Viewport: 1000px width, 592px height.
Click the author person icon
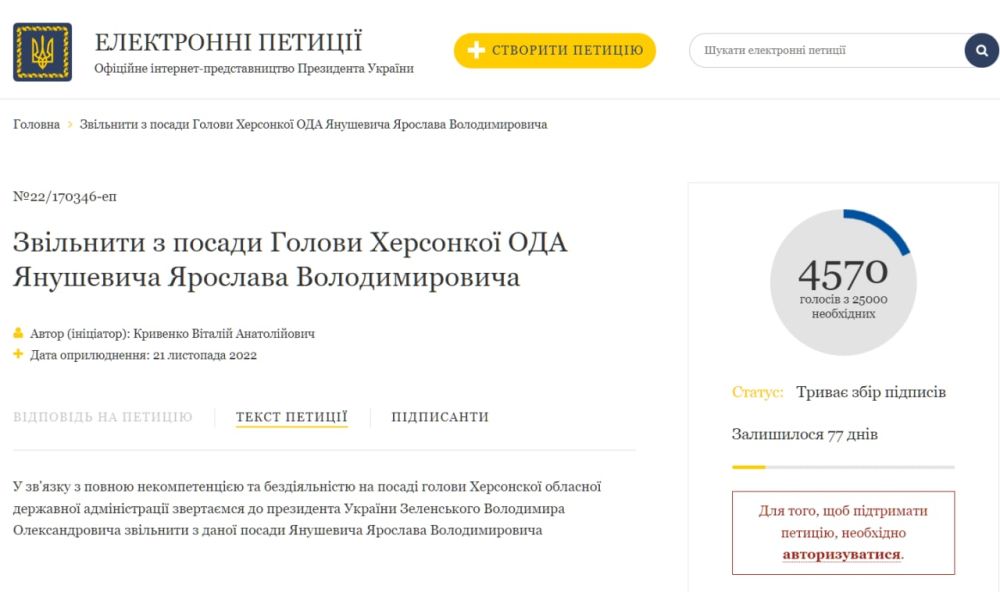[x=18, y=333]
